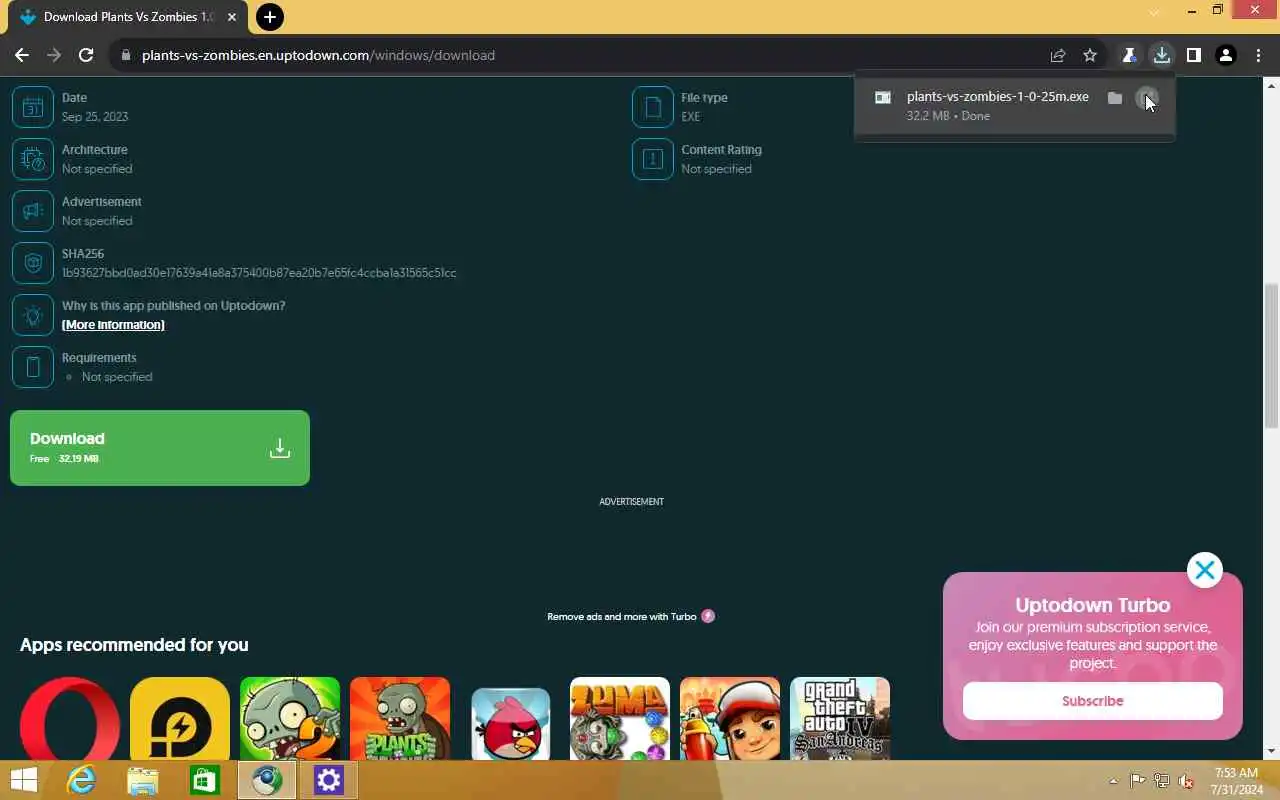Open the Subway Surfers app thumbnail
Image resolution: width=1280 pixels, height=800 pixels.
click(x=730, y=719)
